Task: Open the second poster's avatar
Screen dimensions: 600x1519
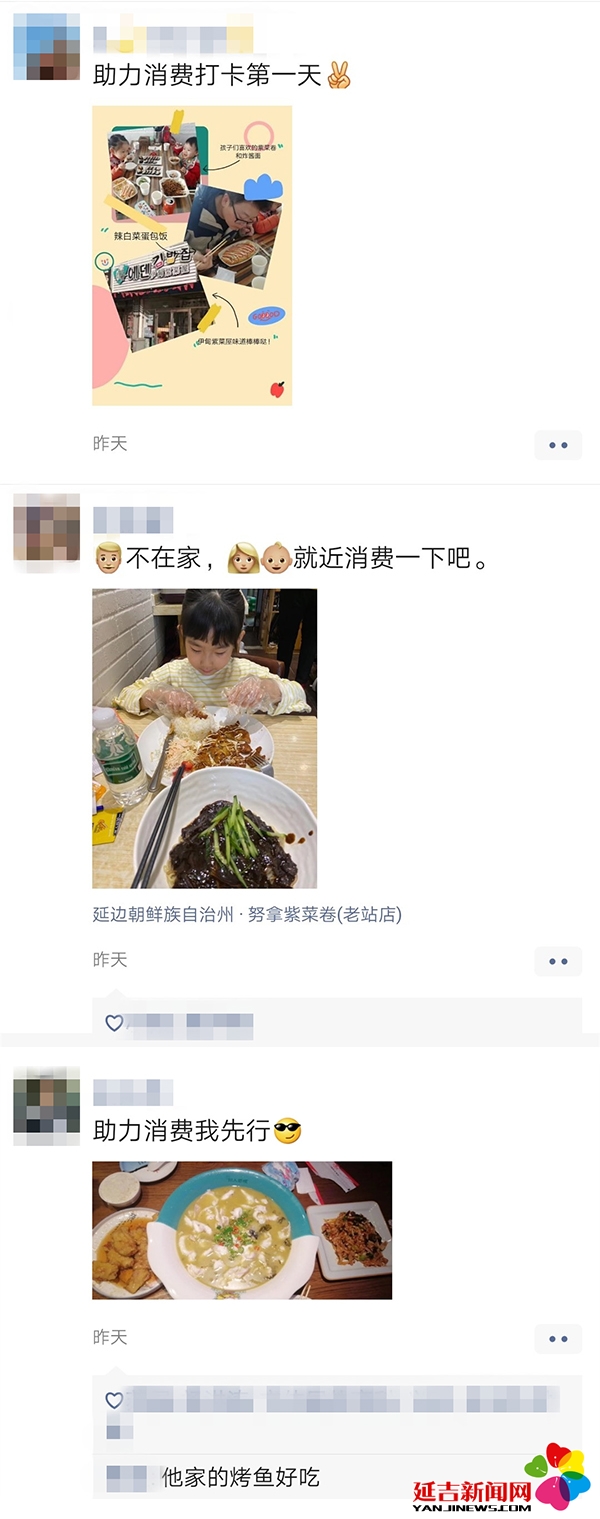Action: click(46, 534)
